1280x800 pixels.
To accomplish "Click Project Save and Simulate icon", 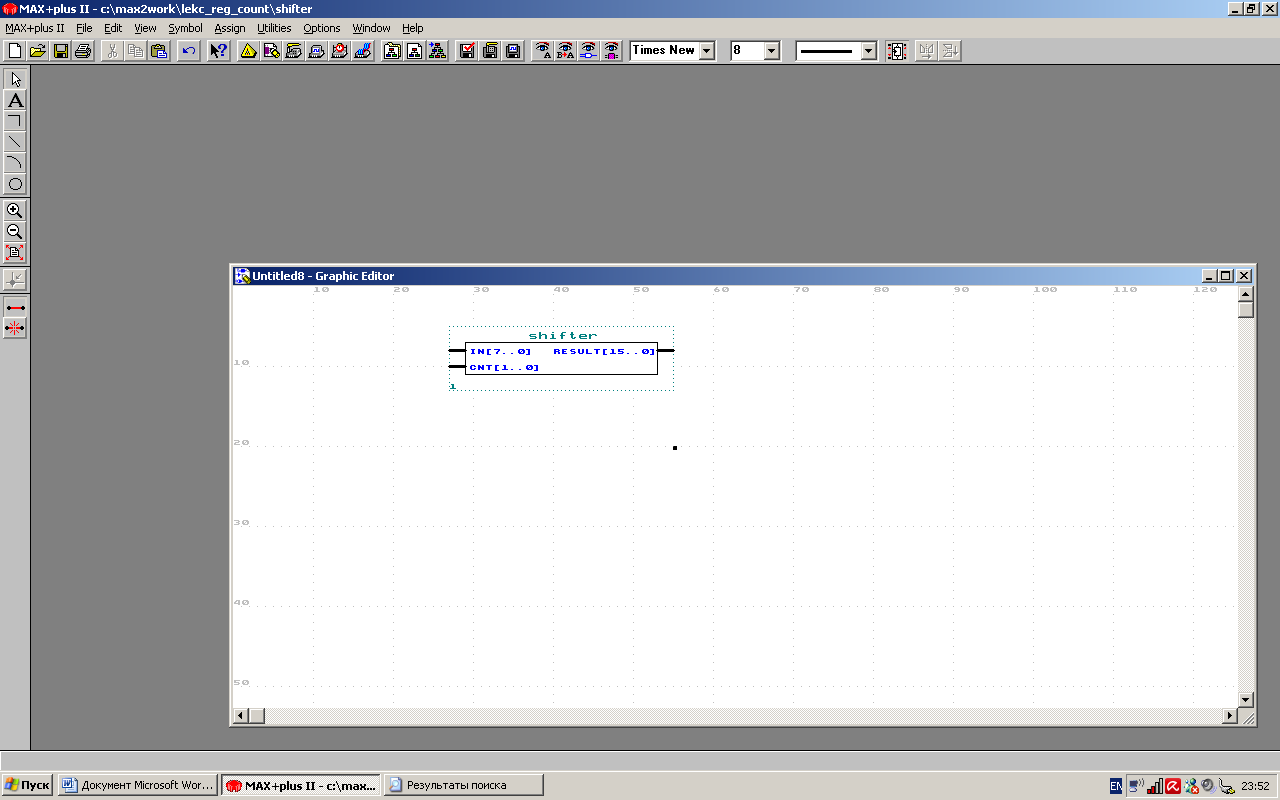I will click(513, 50).
